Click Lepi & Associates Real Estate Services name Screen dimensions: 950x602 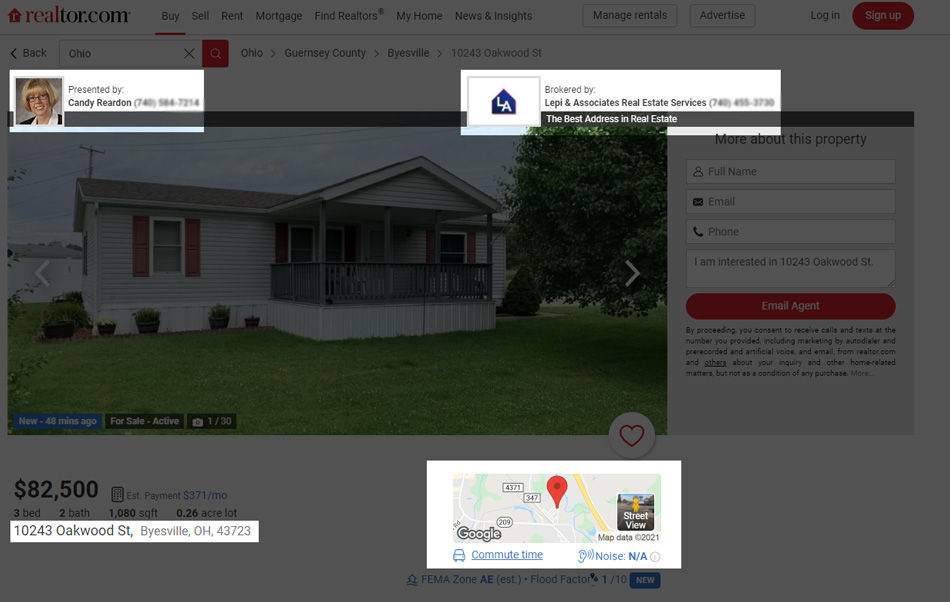pyautogui.click(x=625, y=102)
